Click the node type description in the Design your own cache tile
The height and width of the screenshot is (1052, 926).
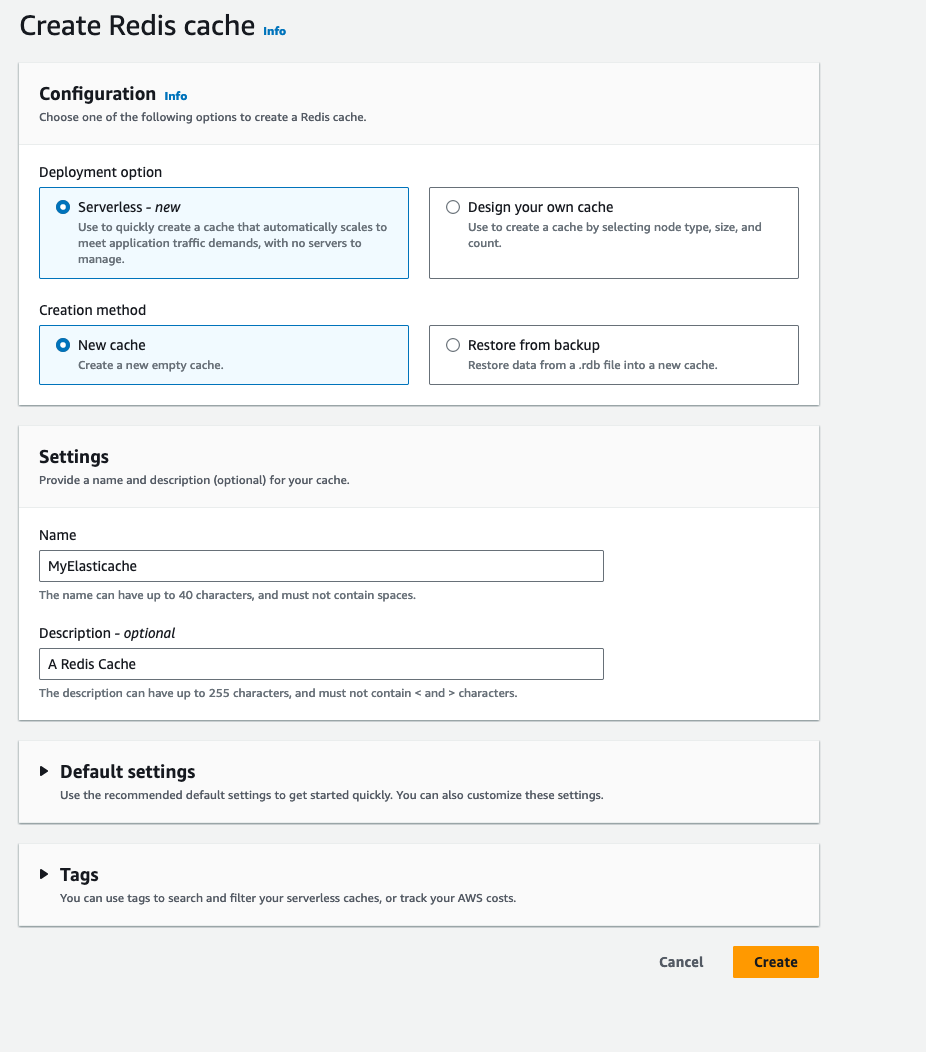point(614,235)
